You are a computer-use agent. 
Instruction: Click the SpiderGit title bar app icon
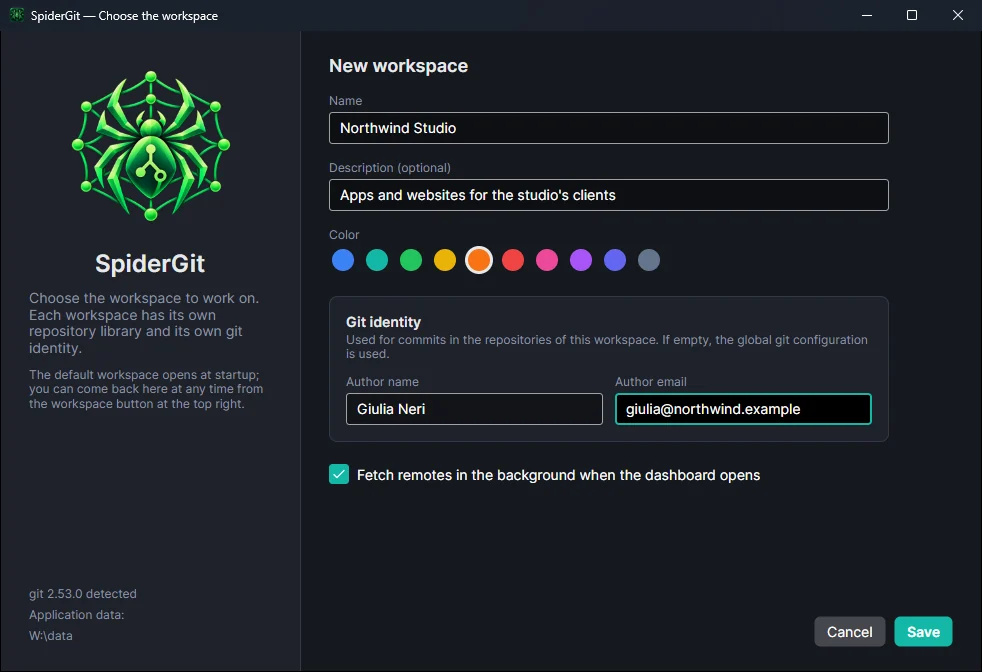17,15
